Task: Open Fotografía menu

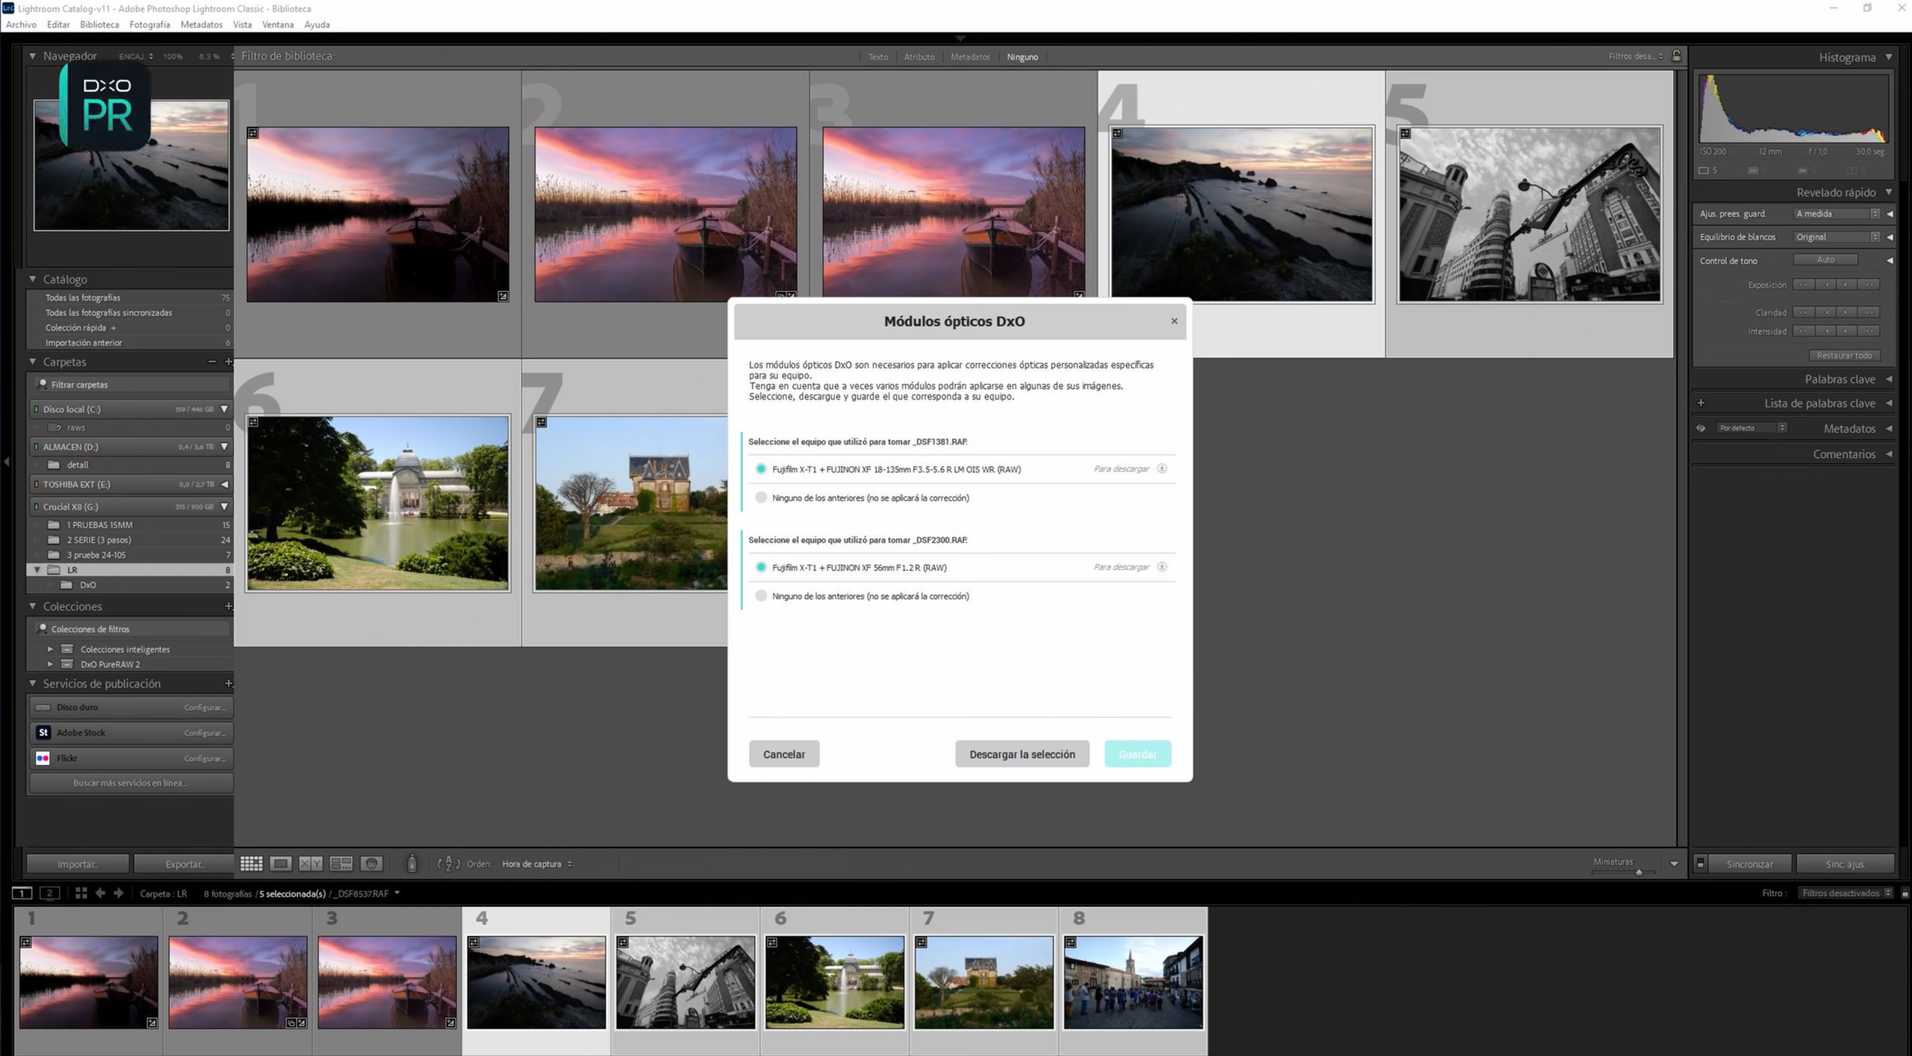Action: (x=150, y=24)
